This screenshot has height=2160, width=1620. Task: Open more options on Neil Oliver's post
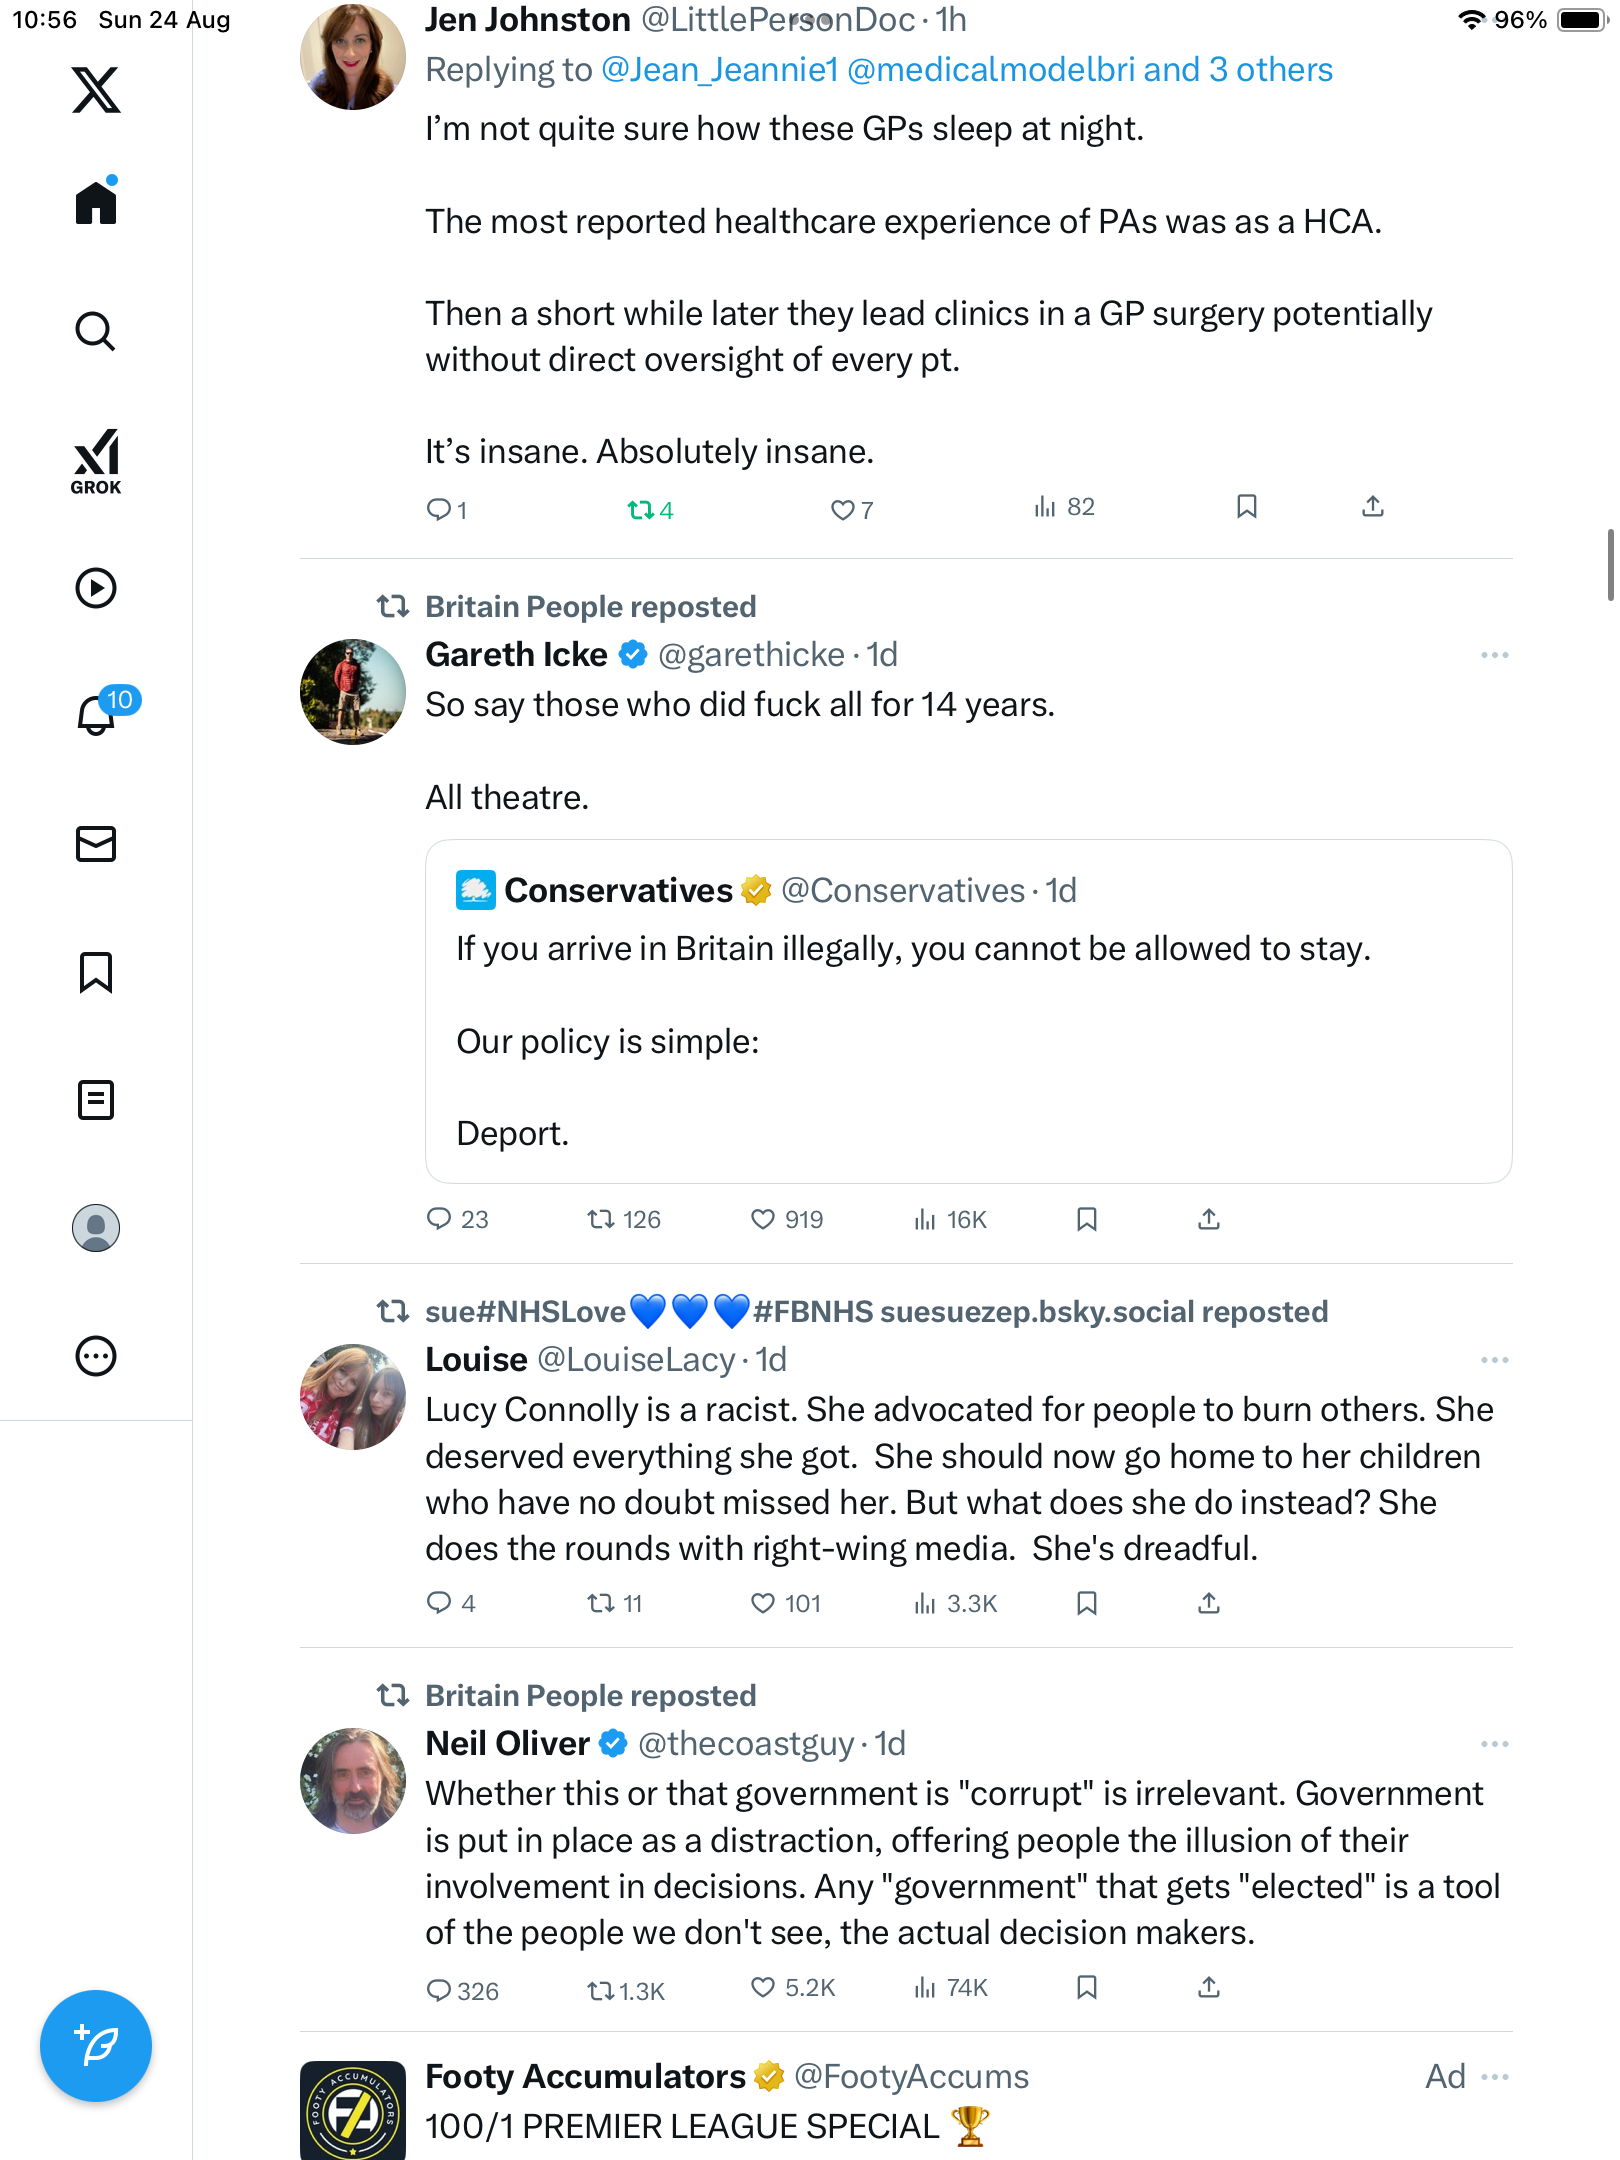pos(1494,1744)
